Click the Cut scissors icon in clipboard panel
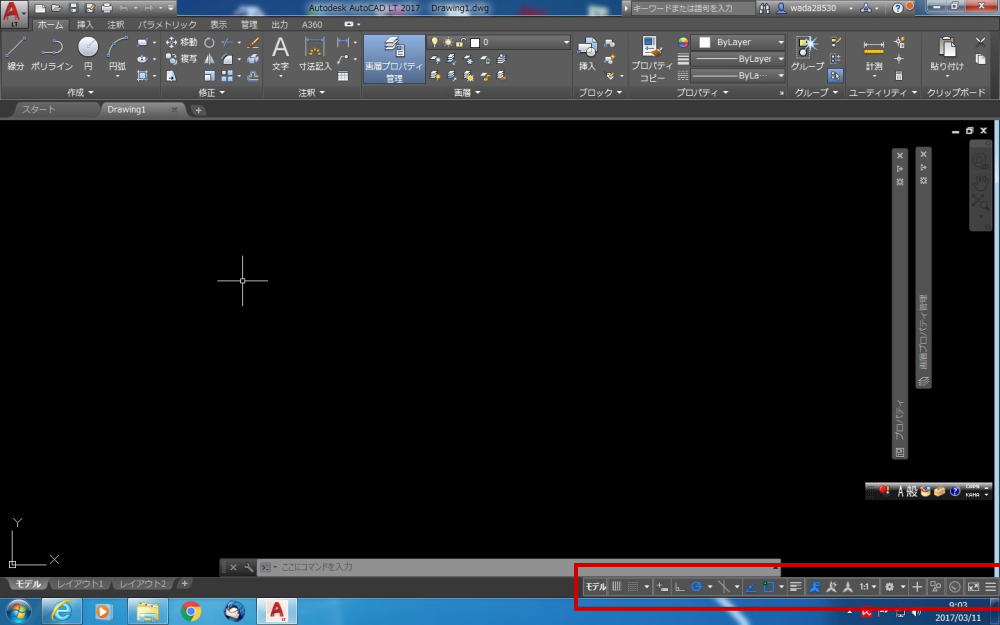This screenshot has height=625, width=1000. point(981,42)
